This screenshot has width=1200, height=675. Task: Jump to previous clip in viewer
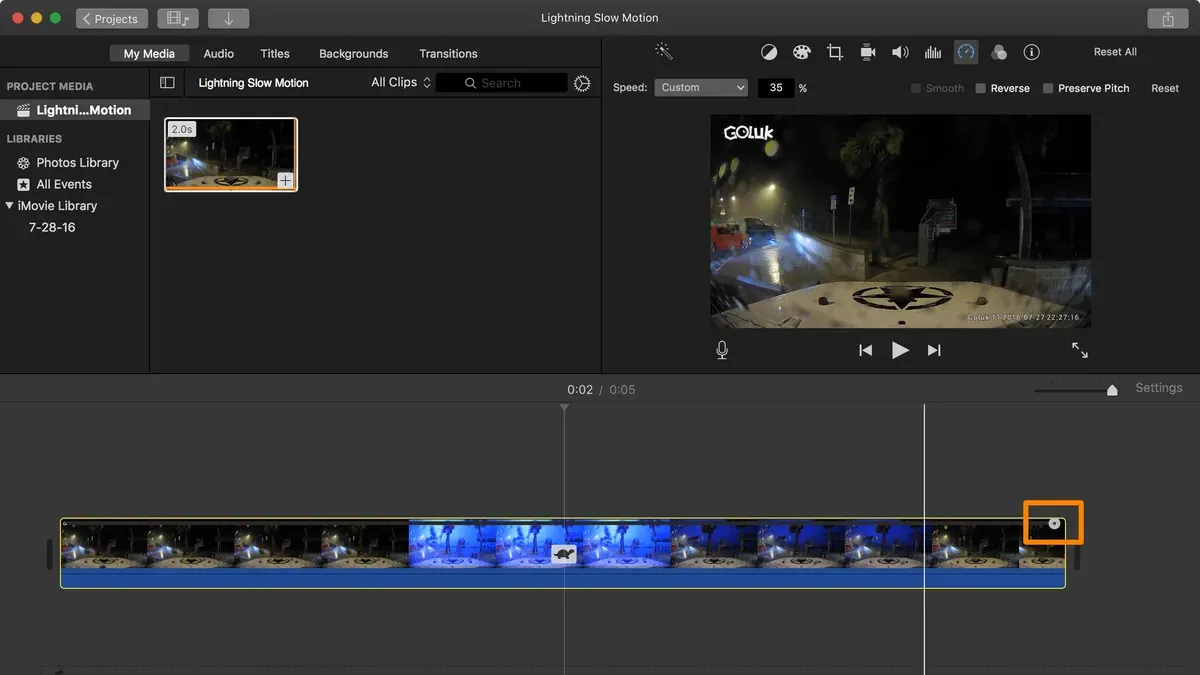[x=866, y=350]
